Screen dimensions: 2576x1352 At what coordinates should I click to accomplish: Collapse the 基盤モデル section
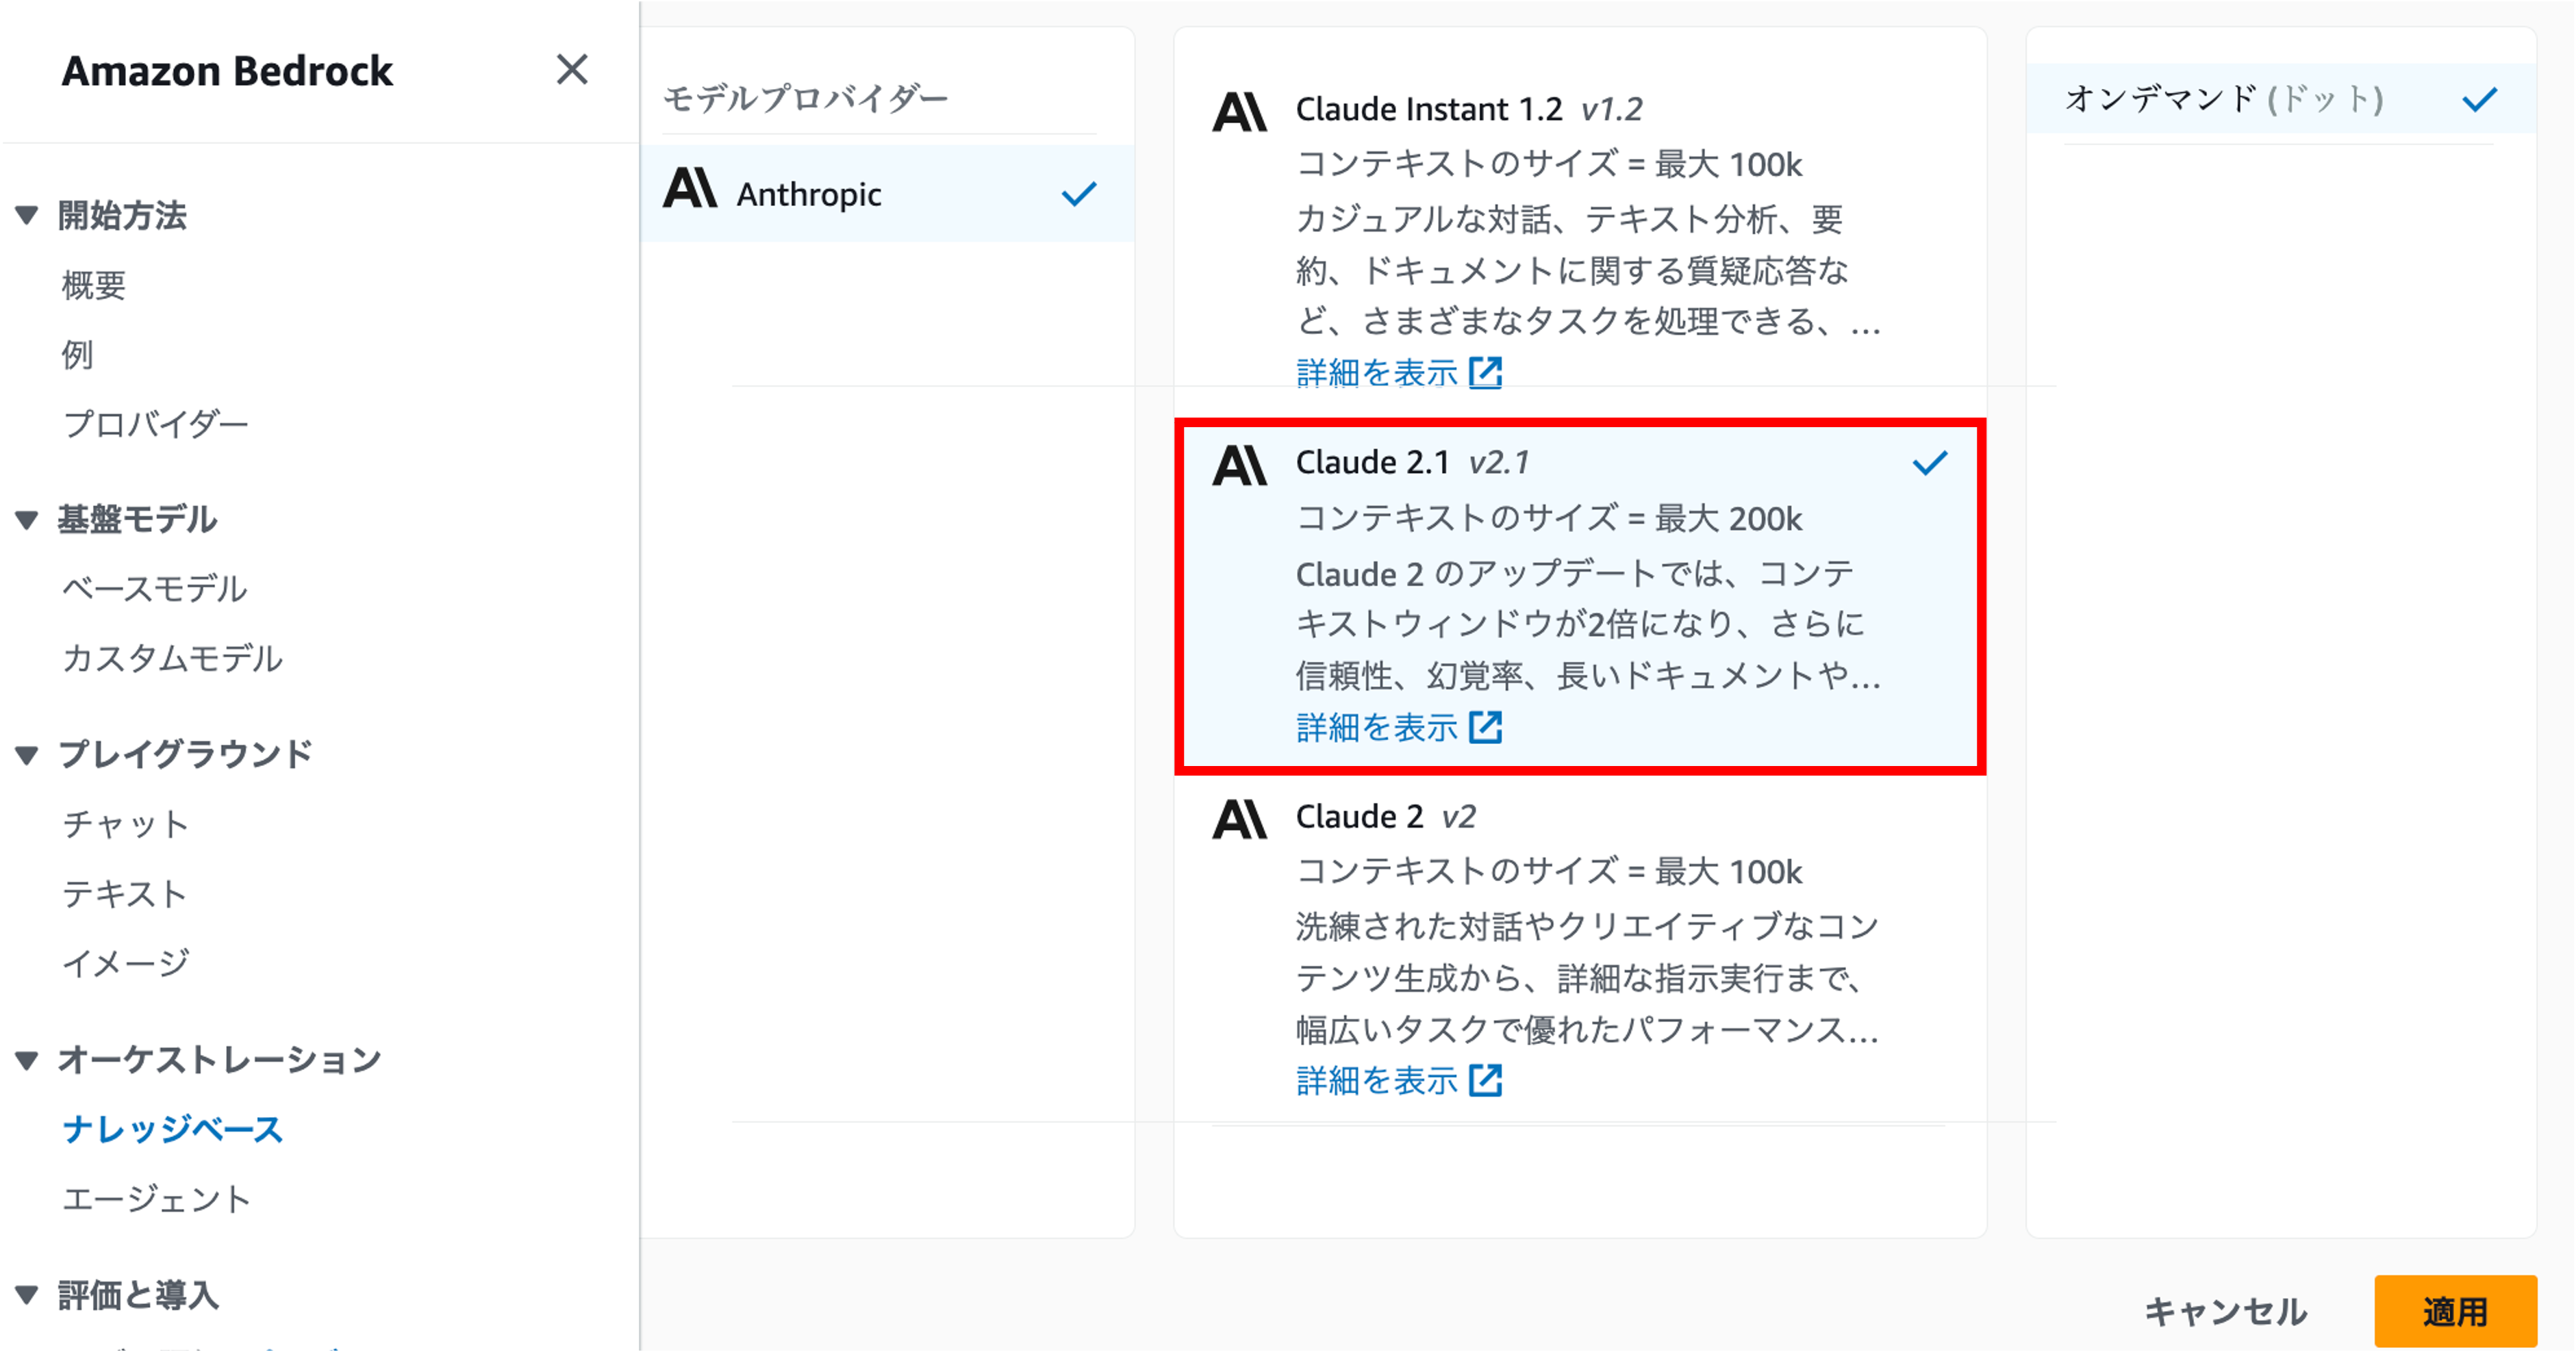pyautogui.click(x=27, y=519)
